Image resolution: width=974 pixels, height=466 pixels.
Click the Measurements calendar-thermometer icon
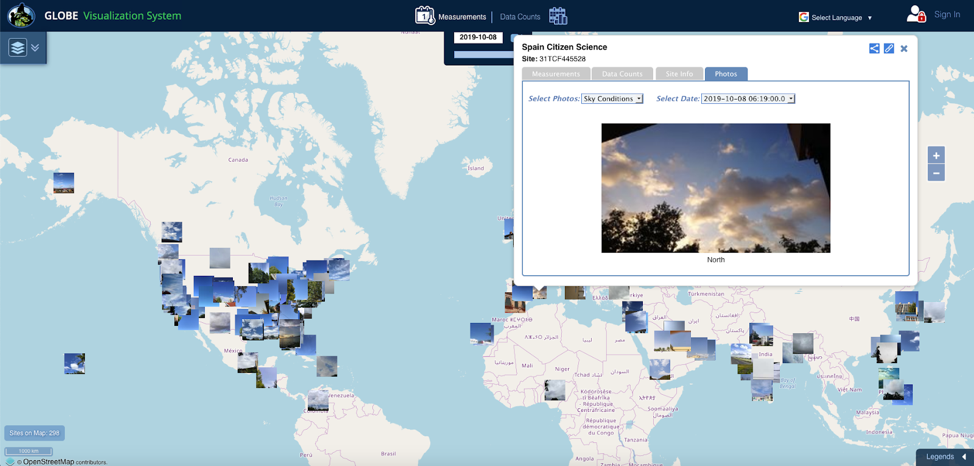coord(425,16)
